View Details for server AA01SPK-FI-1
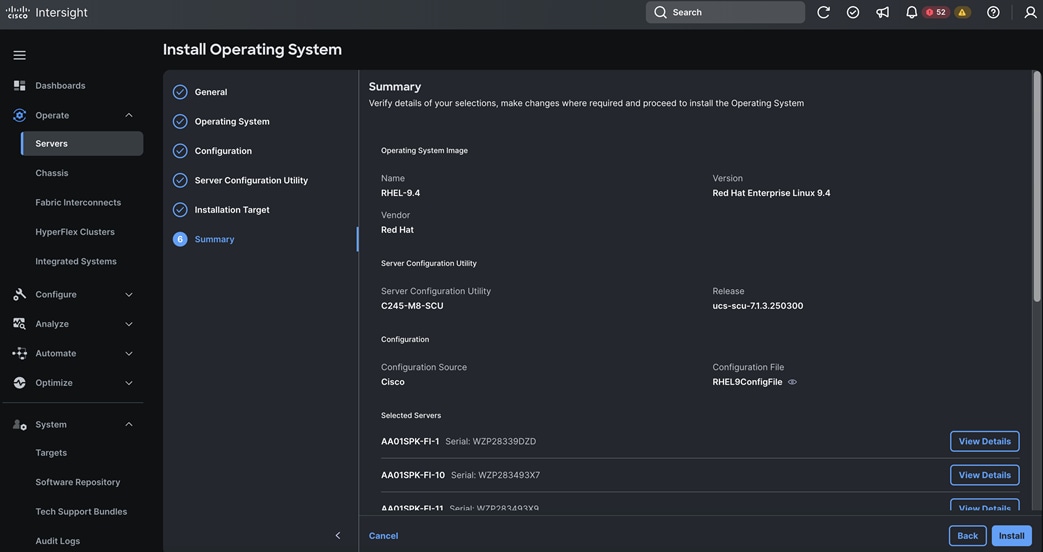1043x552 pixels. 984,441
